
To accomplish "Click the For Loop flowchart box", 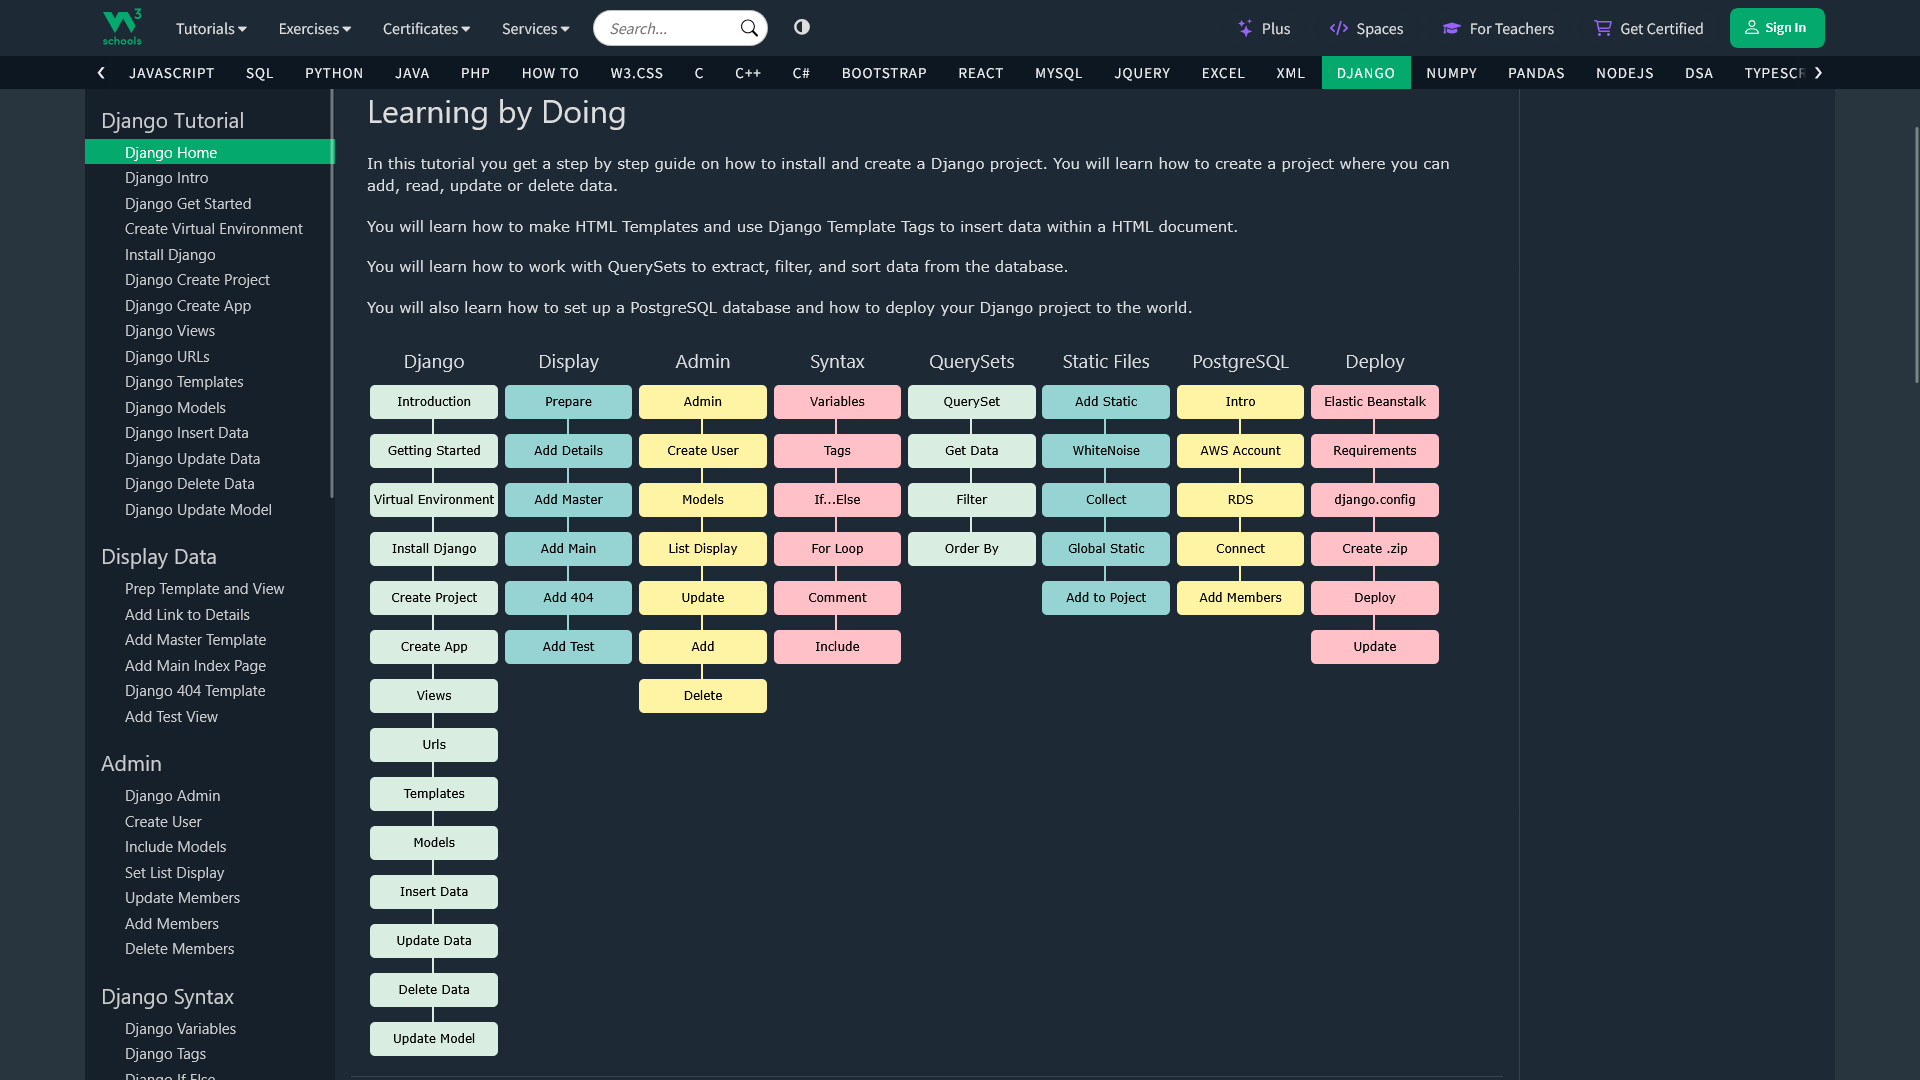I will tap(837, 549).
